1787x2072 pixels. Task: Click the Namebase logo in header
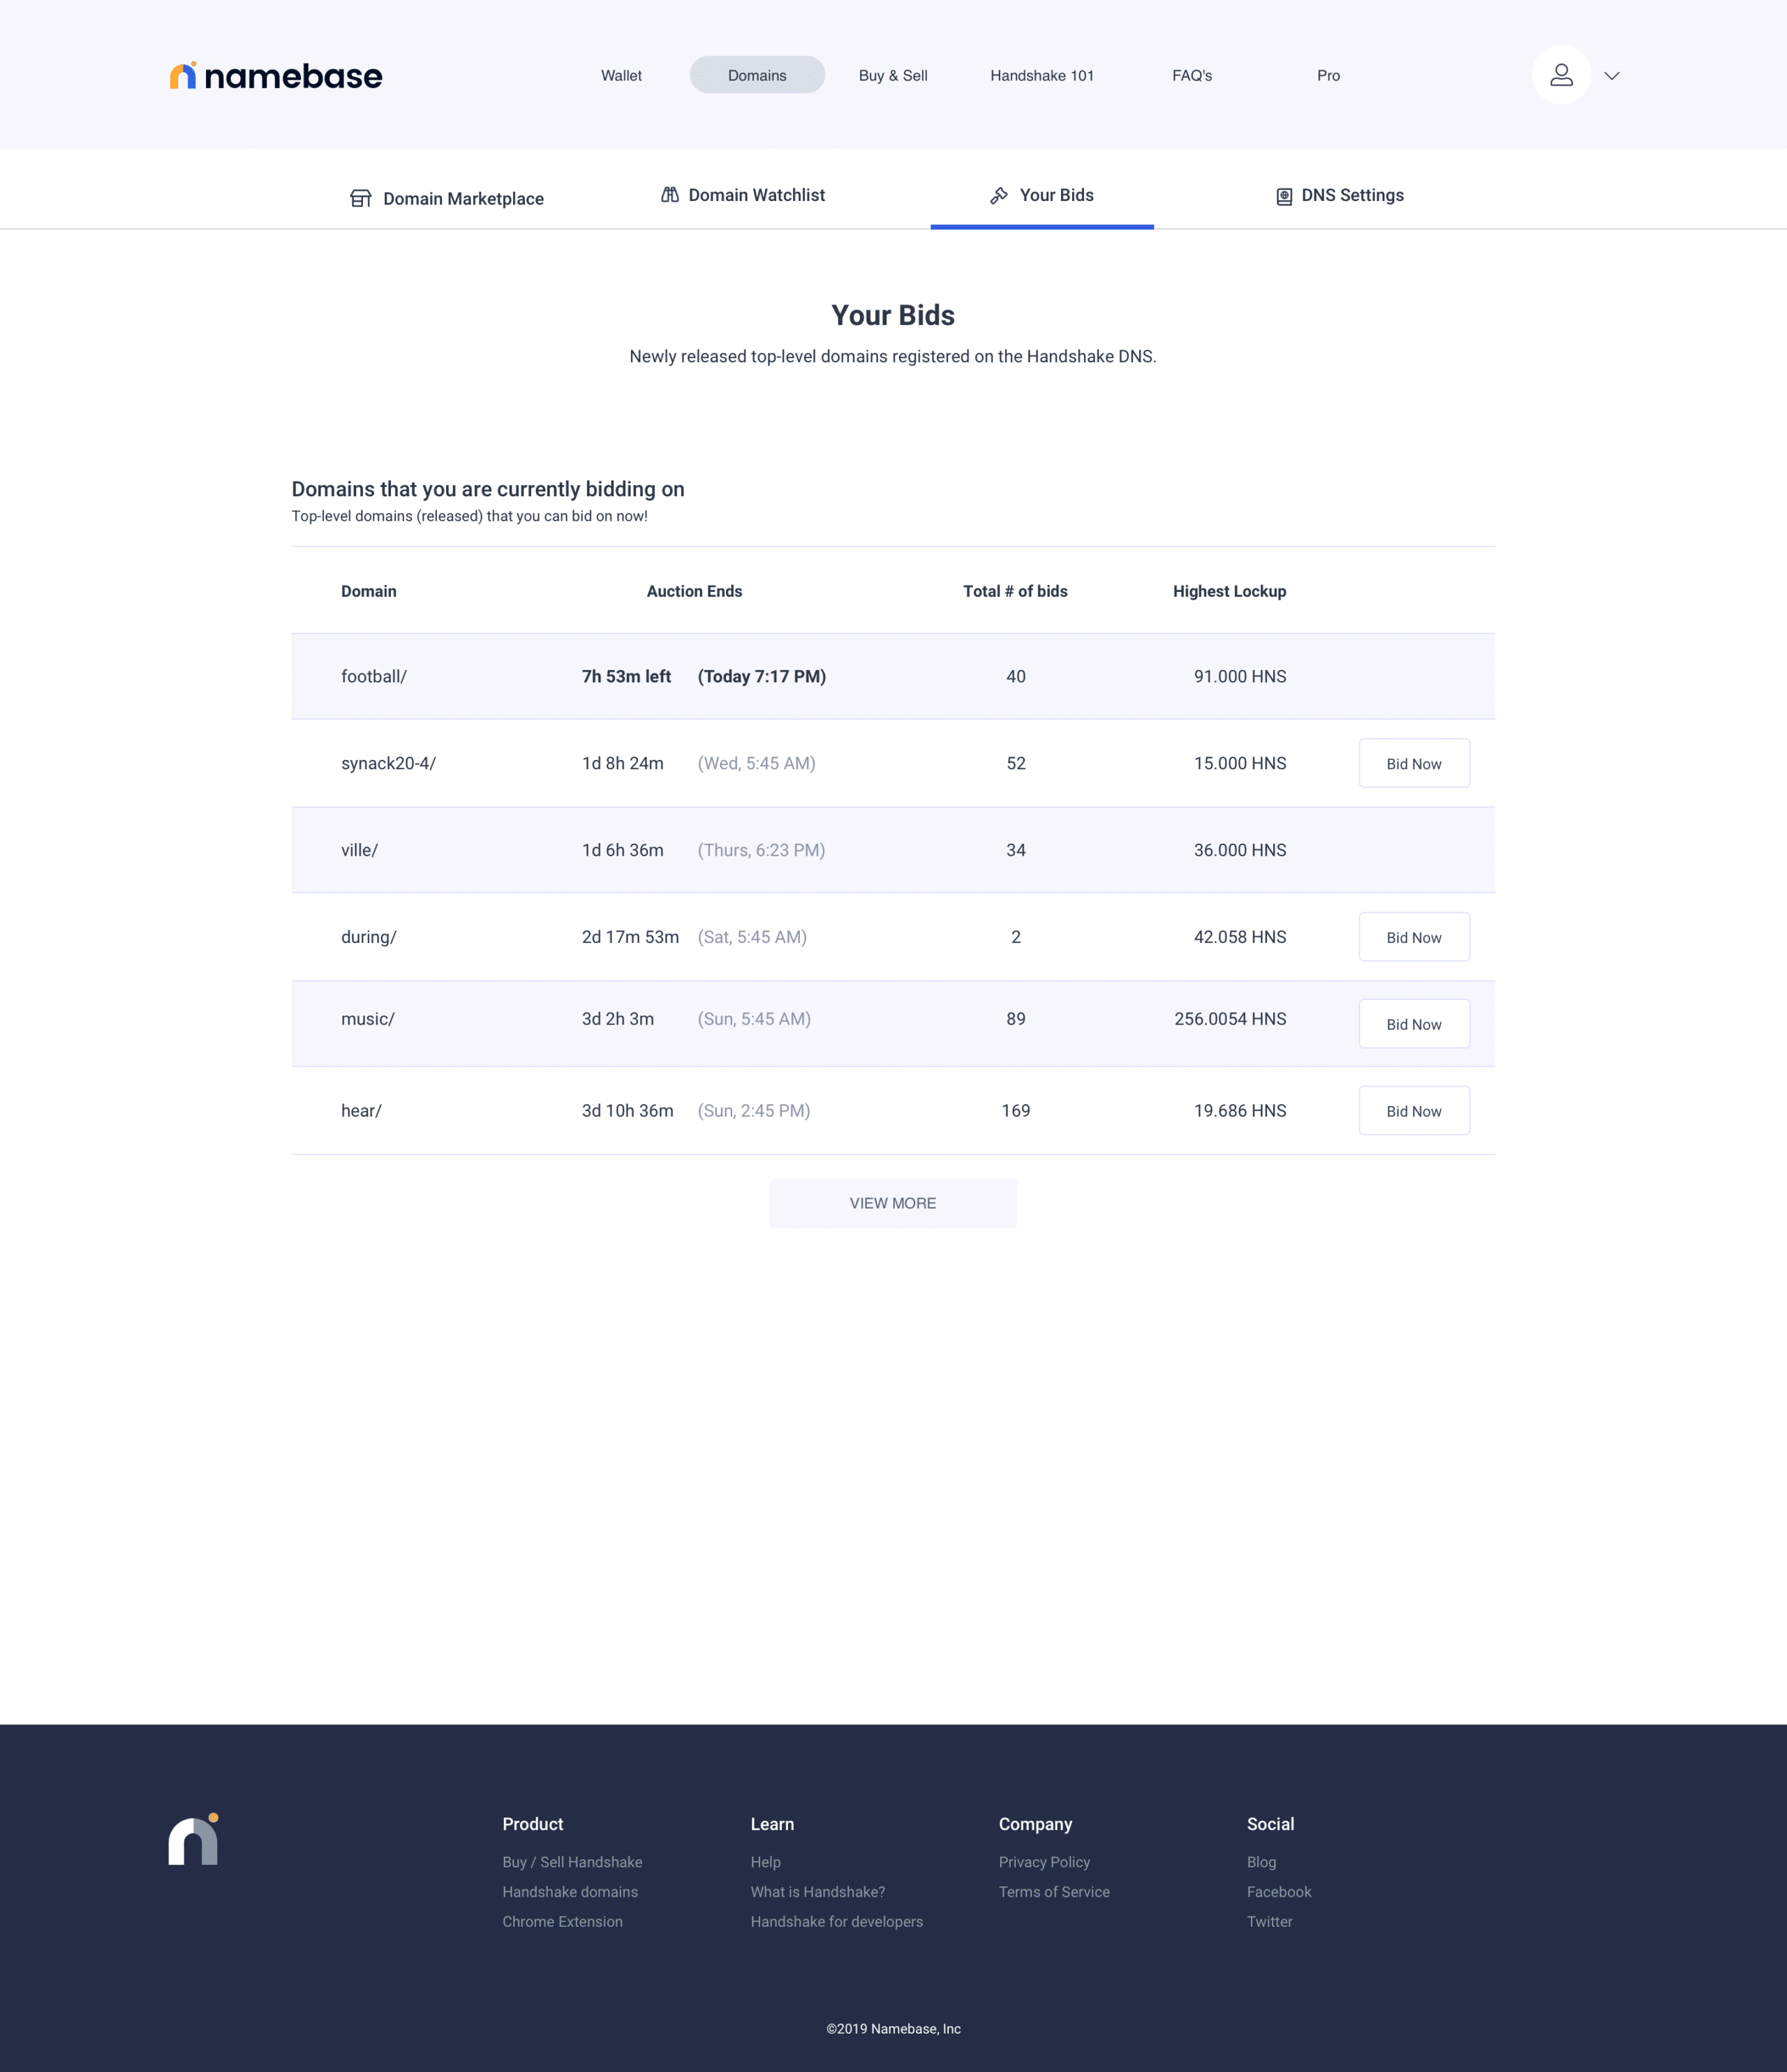coord(276,76)
